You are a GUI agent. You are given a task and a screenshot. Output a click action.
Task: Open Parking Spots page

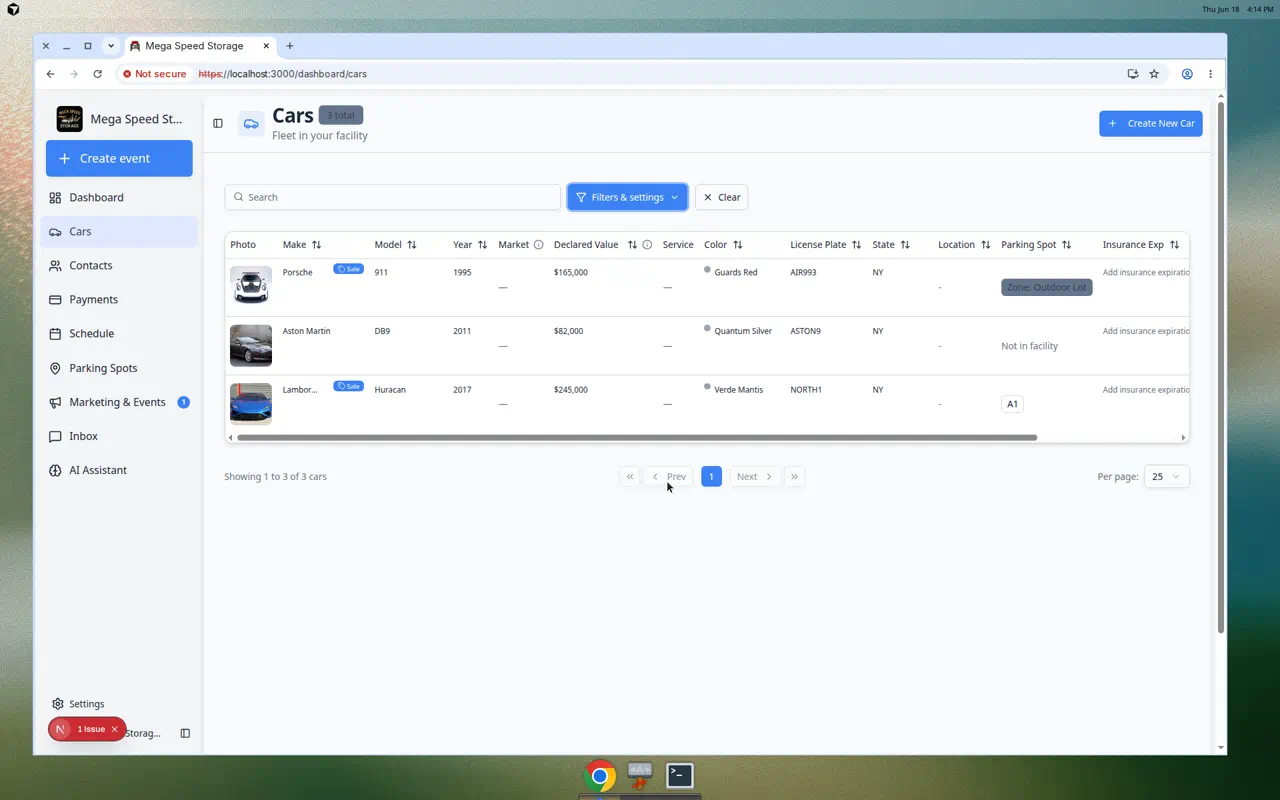(x=119, y=368)
